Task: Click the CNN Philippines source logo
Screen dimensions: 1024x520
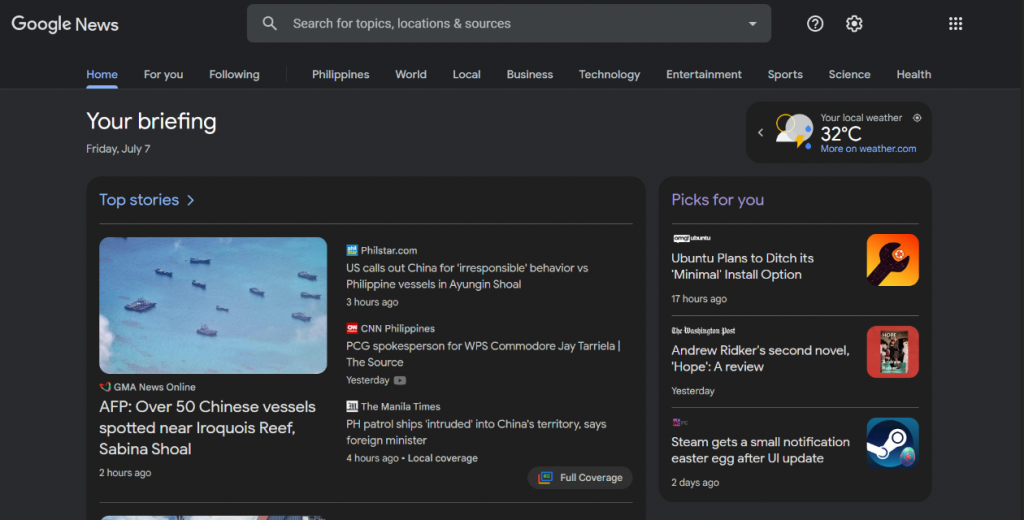Action: pos(352,329)
